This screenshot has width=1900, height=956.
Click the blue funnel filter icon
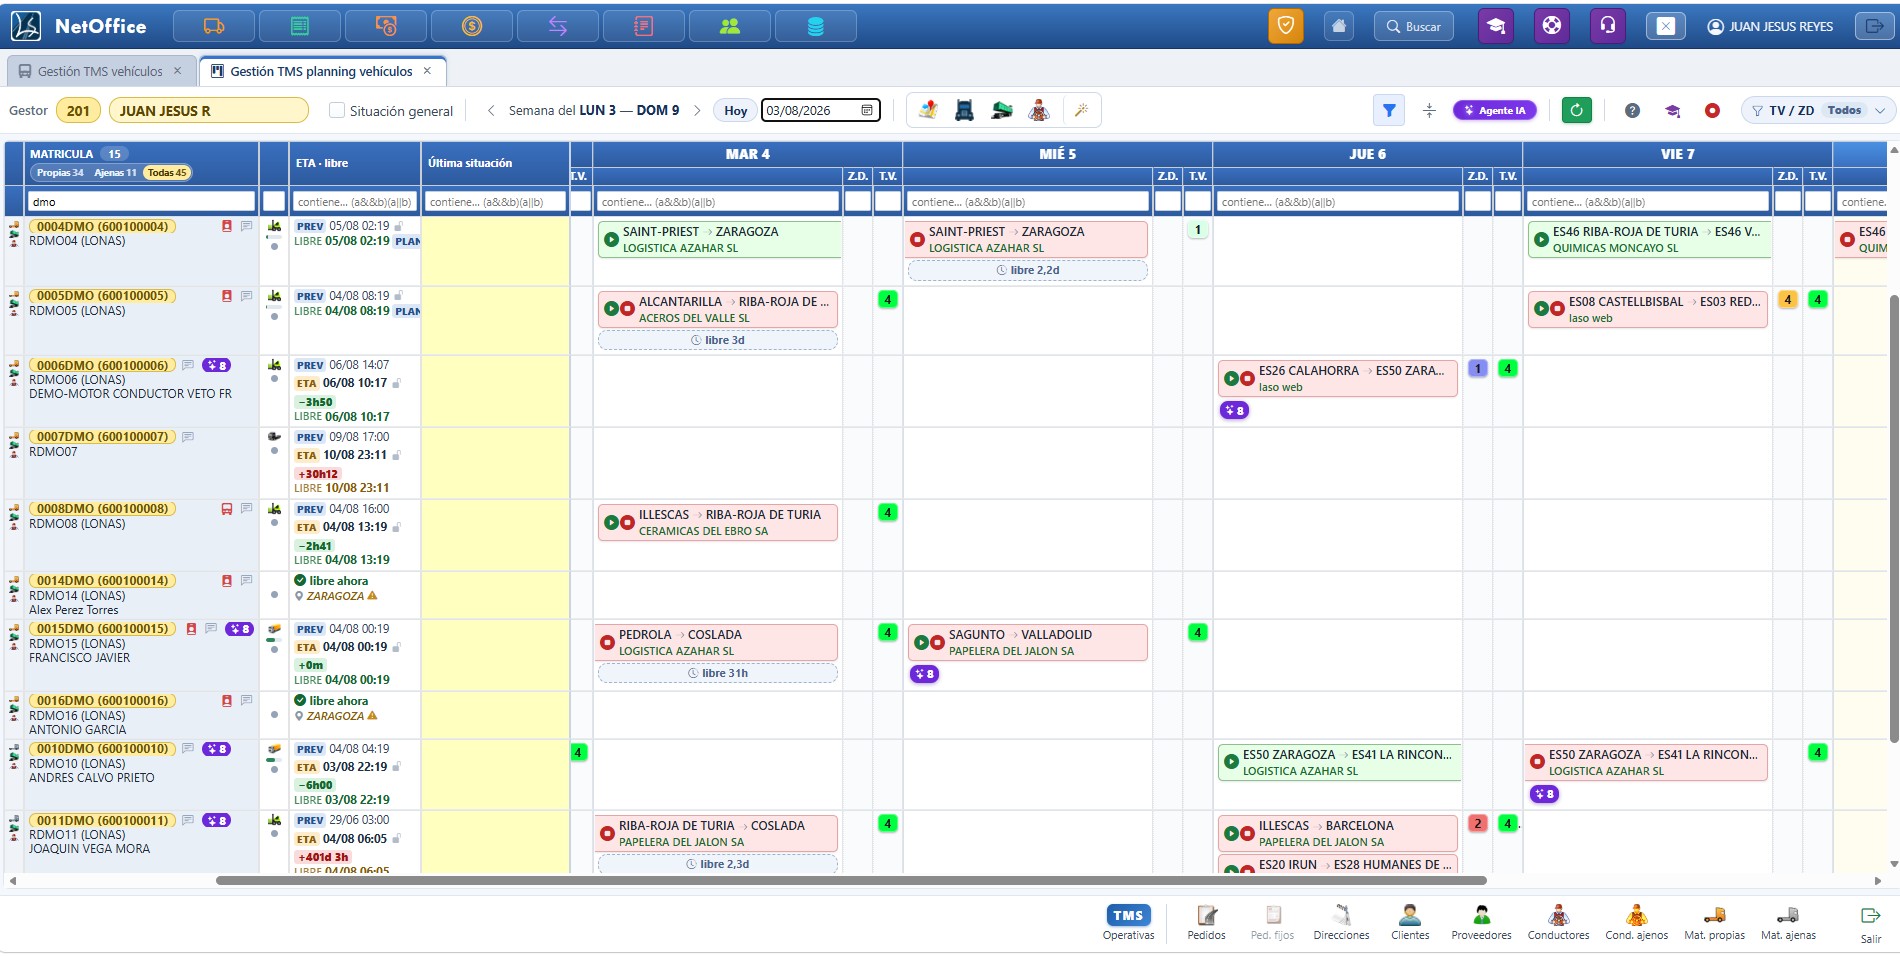[1389, 110]
